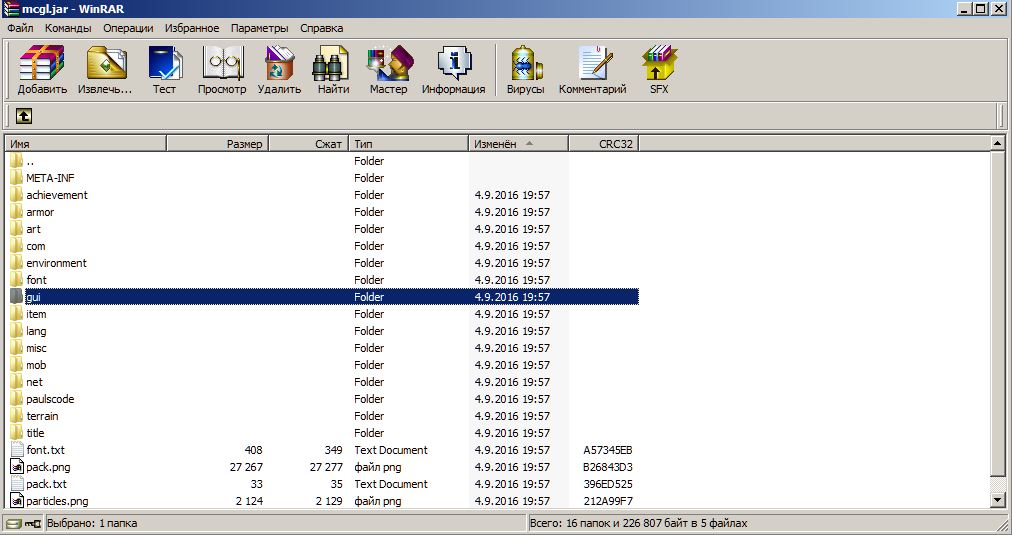Sort list by Размер column header
Screen dimensions: 1012x535
[x=217, y=144]
